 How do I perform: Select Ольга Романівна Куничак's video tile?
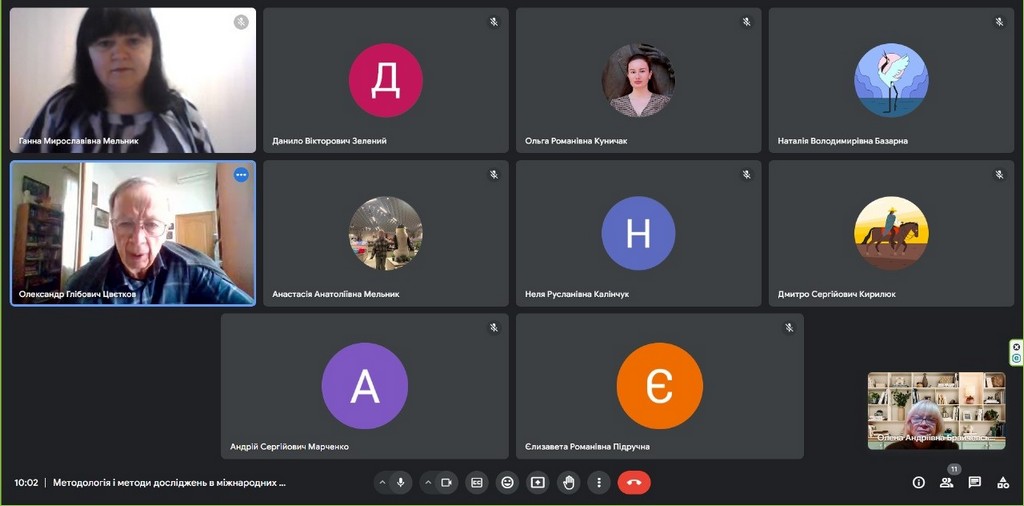click(638, 80)
